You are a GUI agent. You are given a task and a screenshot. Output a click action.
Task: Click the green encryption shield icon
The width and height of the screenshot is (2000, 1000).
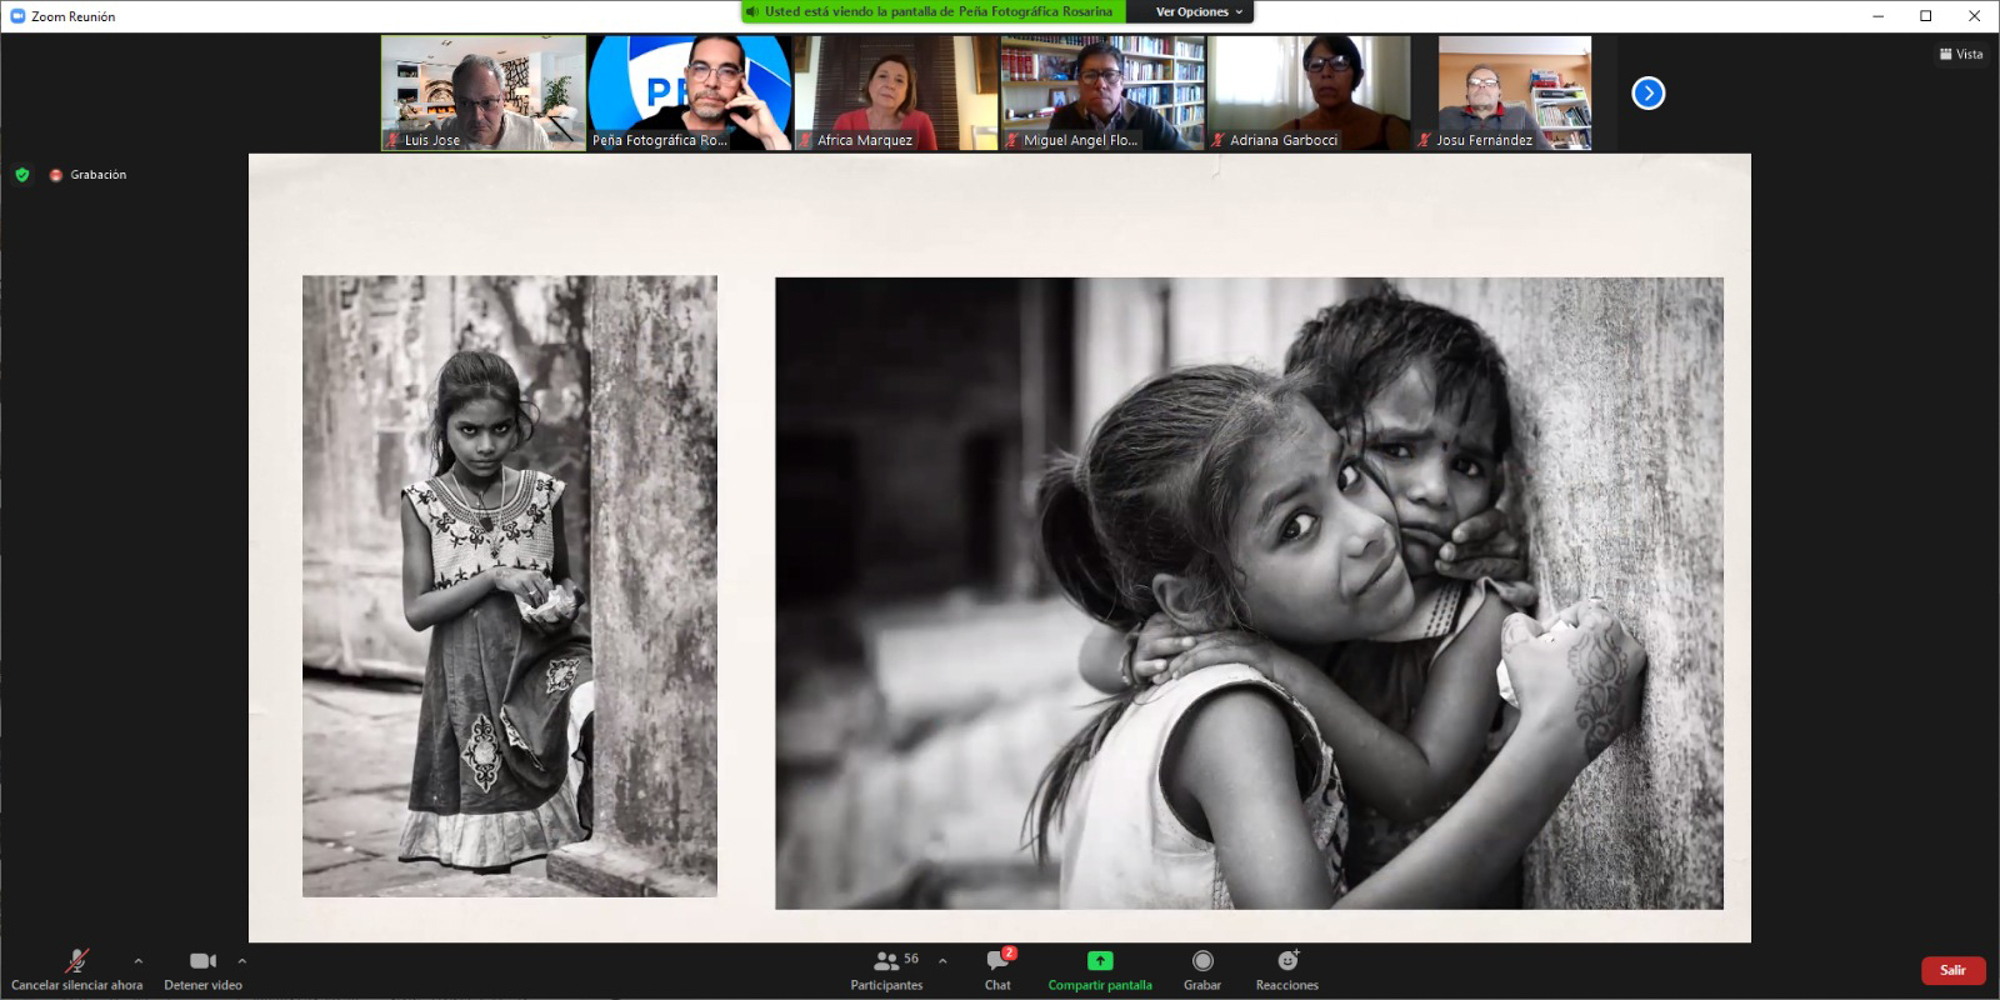click(x=22, y=175)
